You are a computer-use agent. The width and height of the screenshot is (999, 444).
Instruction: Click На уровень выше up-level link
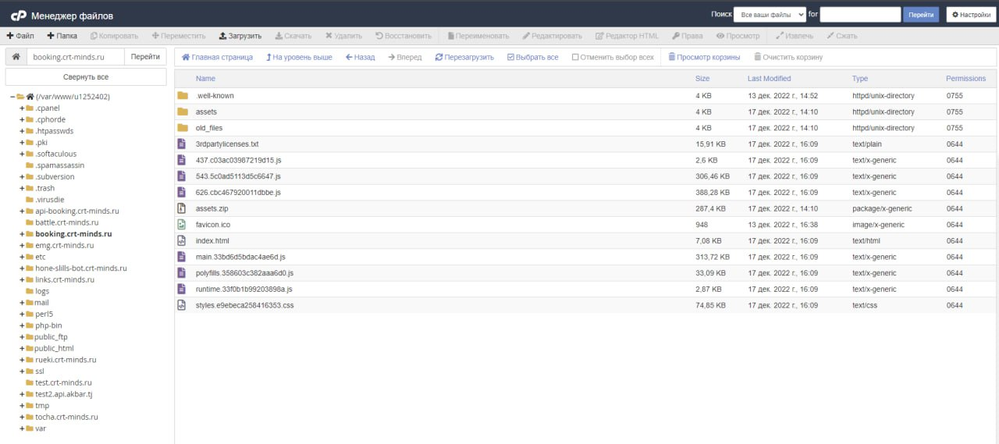coord(299,57)
